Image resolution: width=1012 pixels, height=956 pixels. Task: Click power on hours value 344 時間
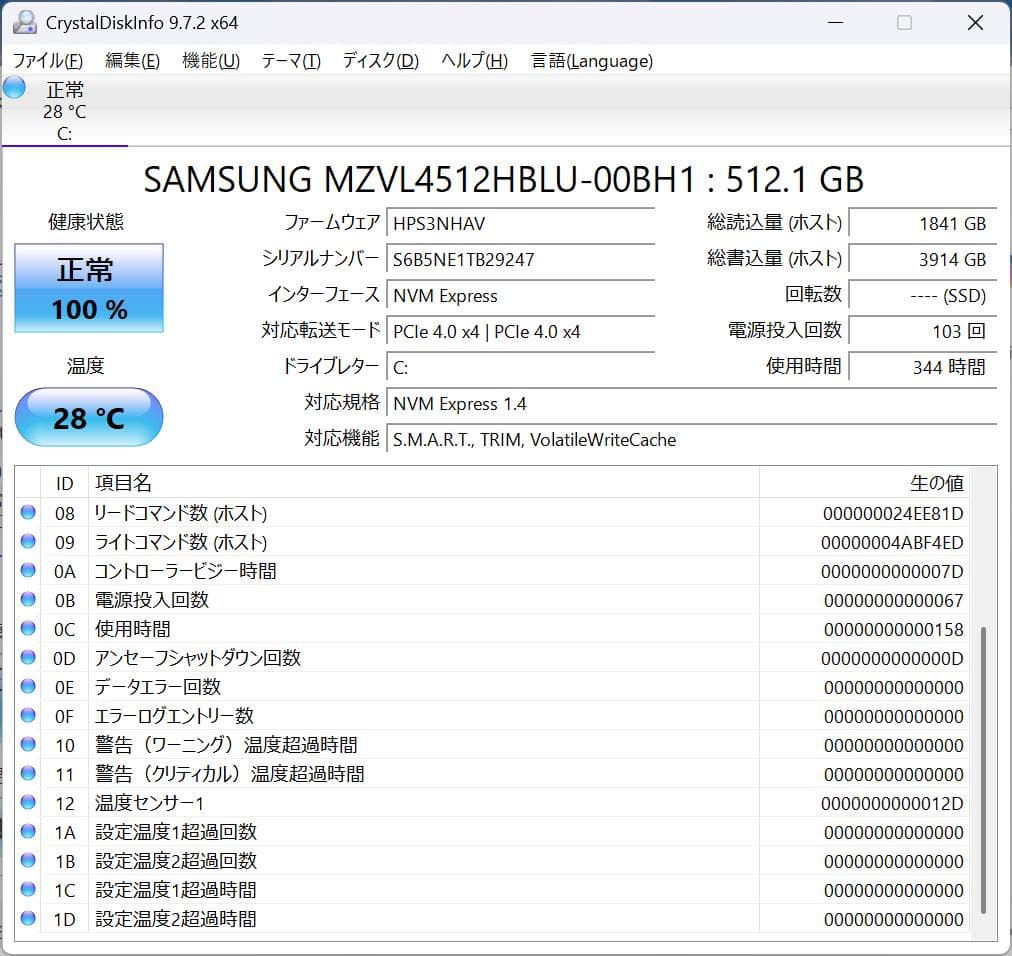pos(923,368)
